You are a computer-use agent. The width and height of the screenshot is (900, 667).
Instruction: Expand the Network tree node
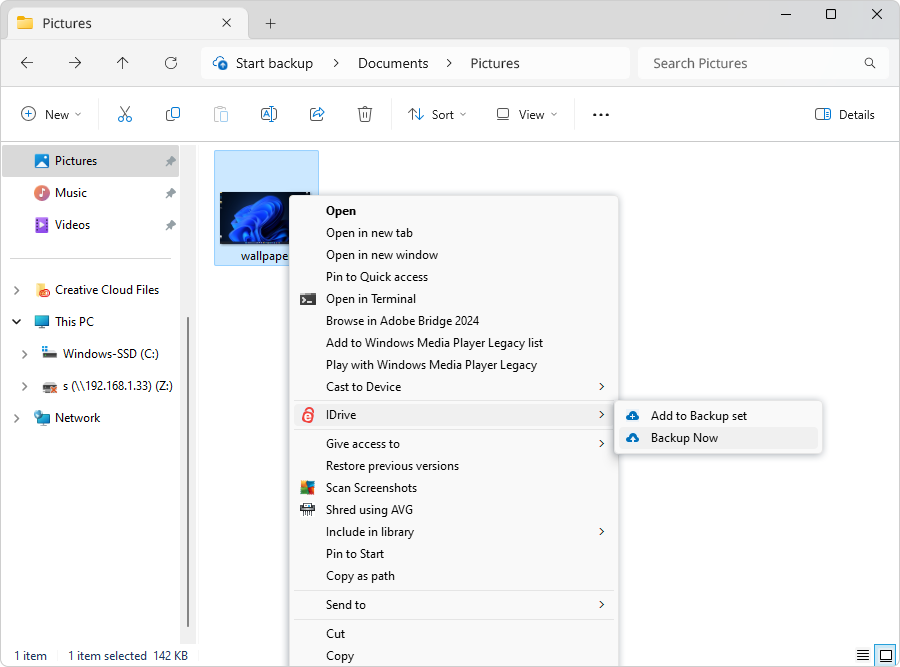pyautogui.click(x=16, y=418)
